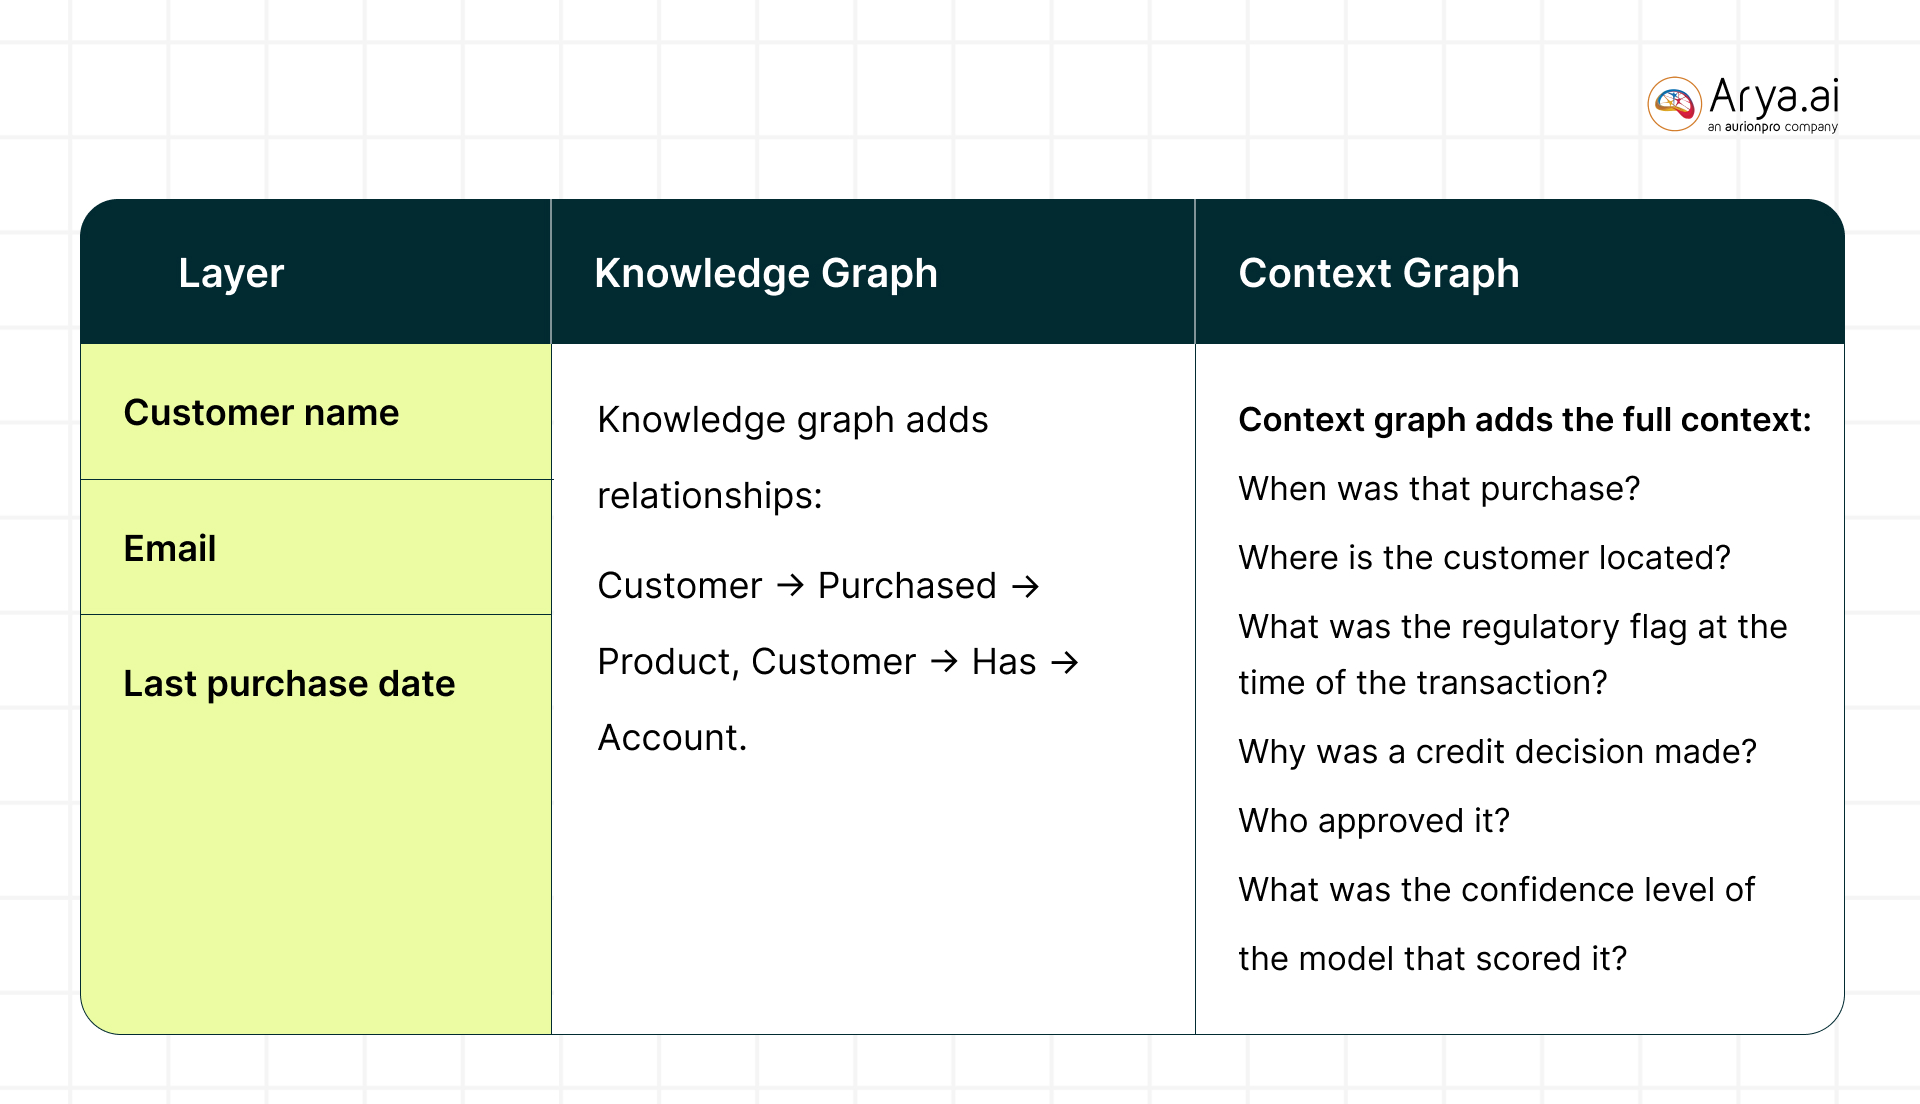Click the Arya.ai brain logo icon
The width and height of the screenshot is (1920, 1104).
point(1674,104)
